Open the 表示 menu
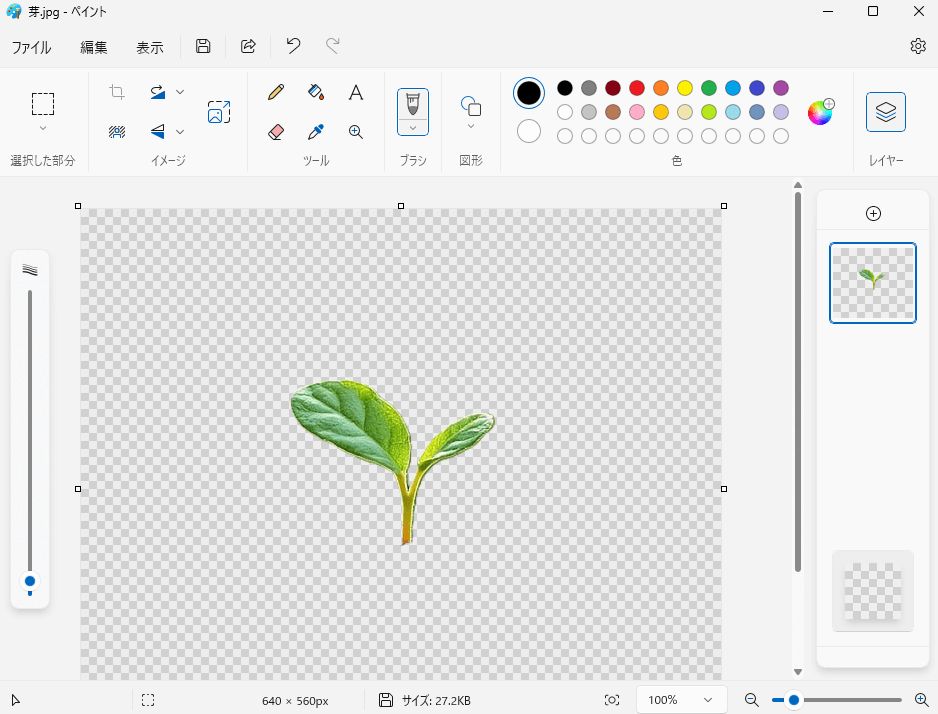The height and width of the screenshot is (714, 938). (x=150, y=47)
